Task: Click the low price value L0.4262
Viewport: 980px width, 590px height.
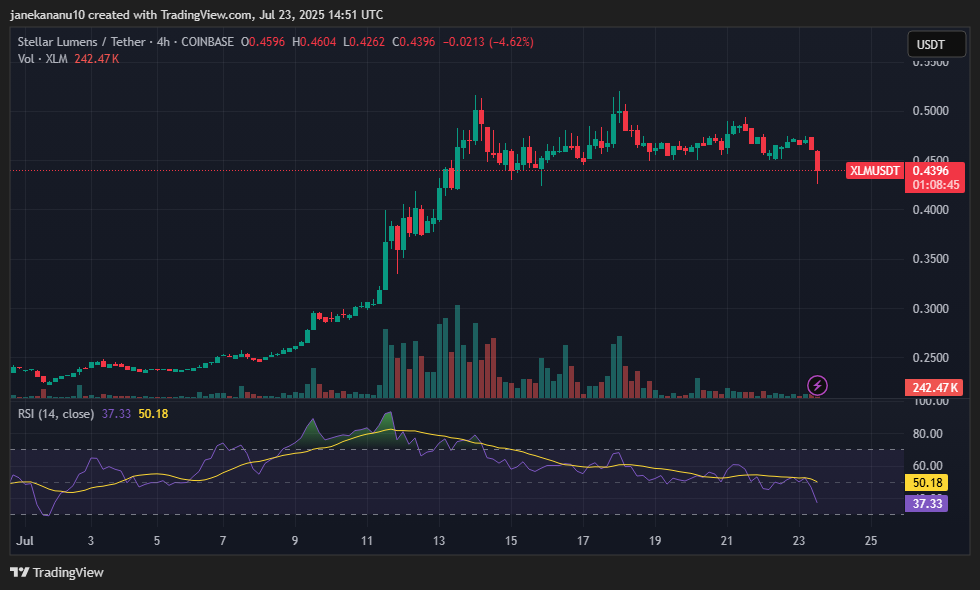Action: [x=364, y=42]
